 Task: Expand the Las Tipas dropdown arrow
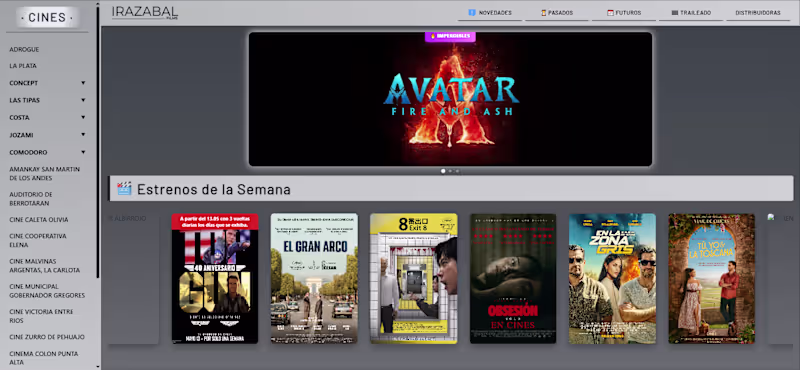tap(83, 100)
